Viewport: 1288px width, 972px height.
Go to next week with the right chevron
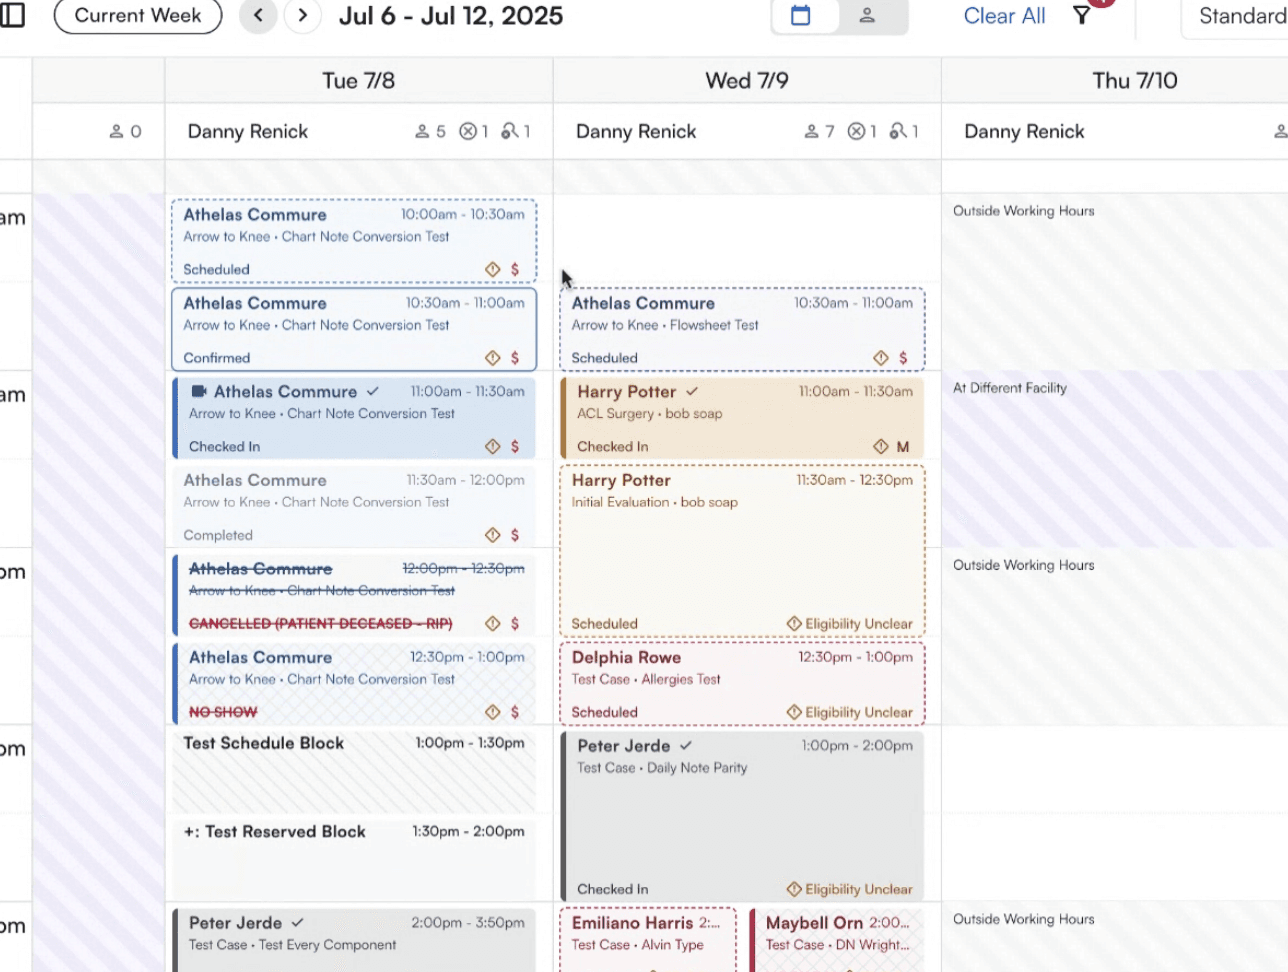tap(302, 16)
